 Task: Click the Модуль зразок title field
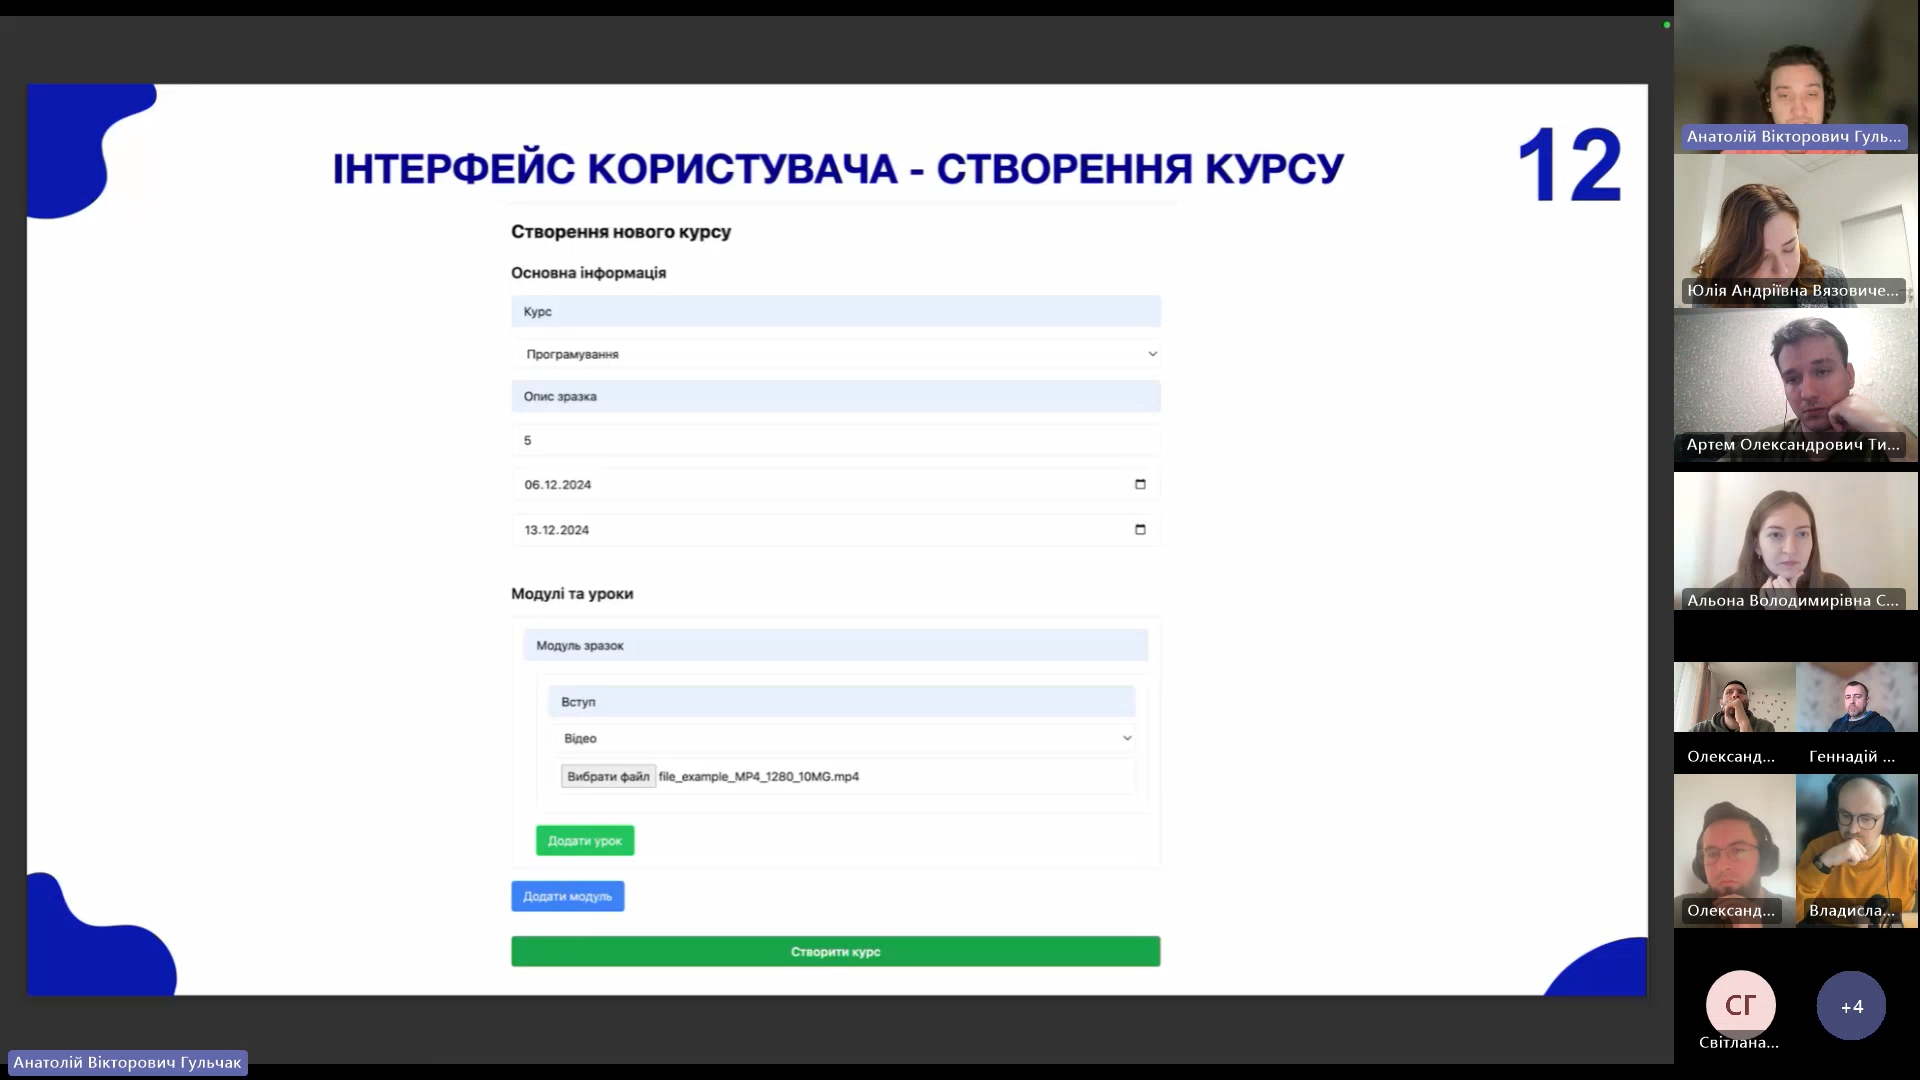pos(836,645)
